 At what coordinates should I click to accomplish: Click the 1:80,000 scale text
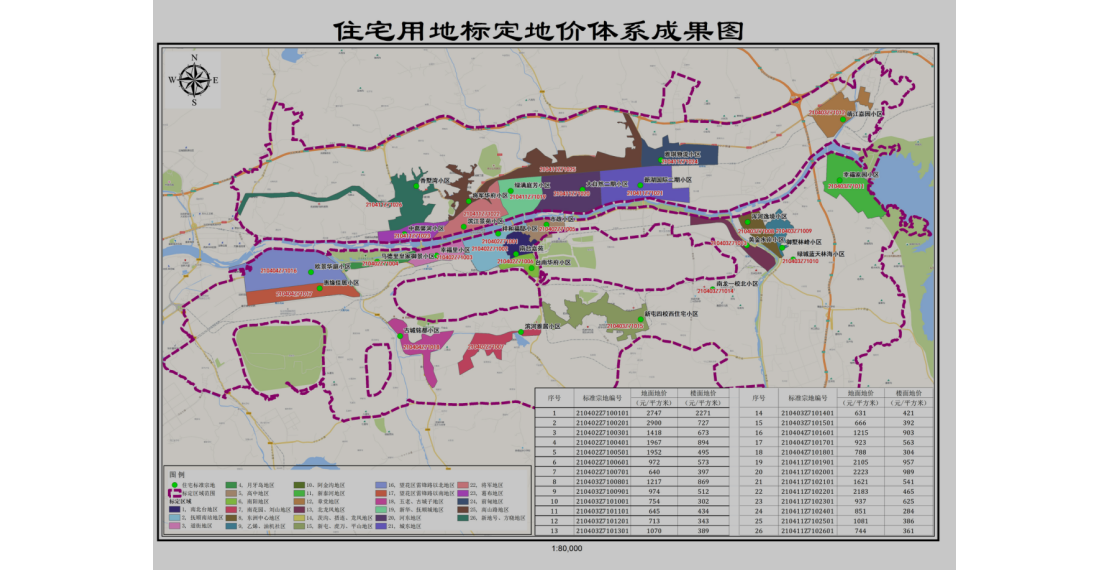[566, 549]
